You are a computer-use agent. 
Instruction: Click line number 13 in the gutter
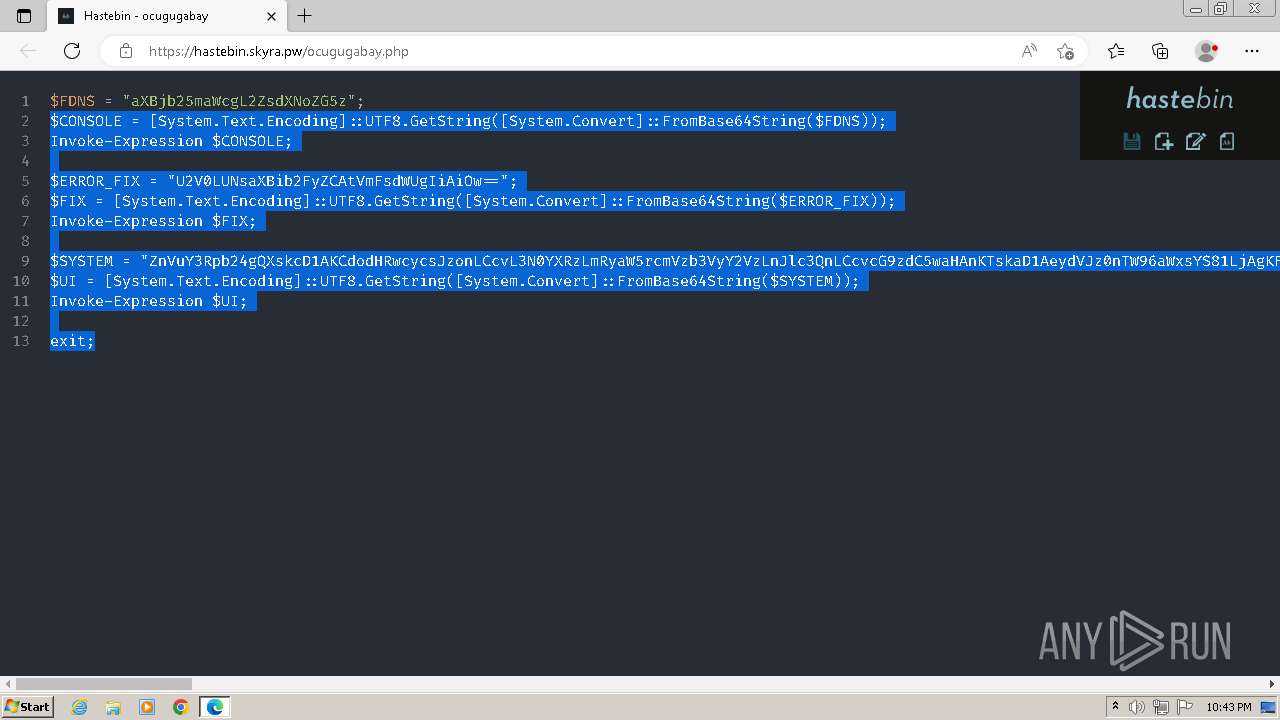(x=21, y=341)
